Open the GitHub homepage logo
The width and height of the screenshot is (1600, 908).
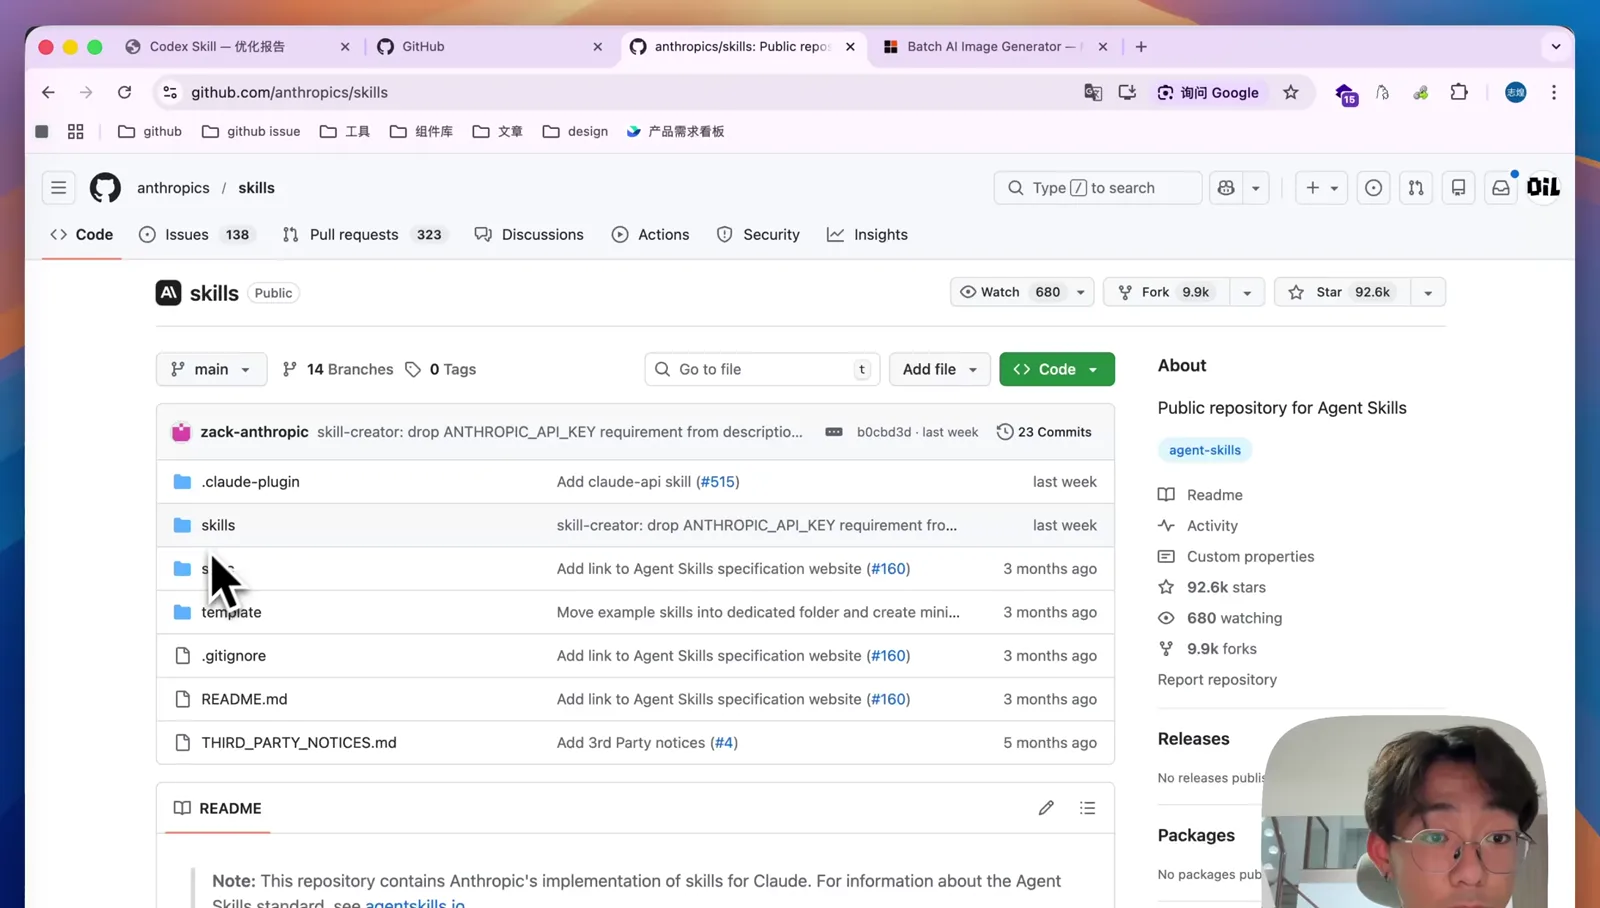point(105,188)
